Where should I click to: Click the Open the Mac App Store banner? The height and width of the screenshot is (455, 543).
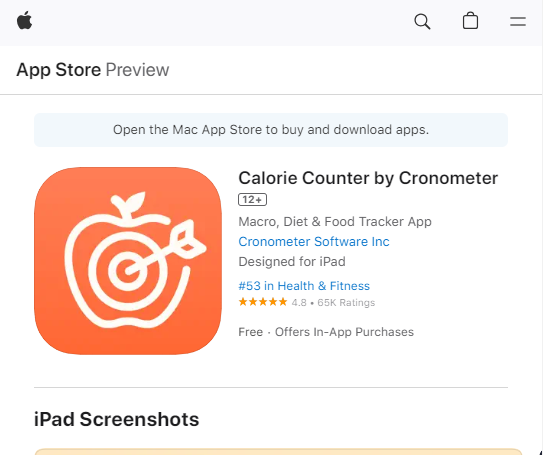(271, 130)
